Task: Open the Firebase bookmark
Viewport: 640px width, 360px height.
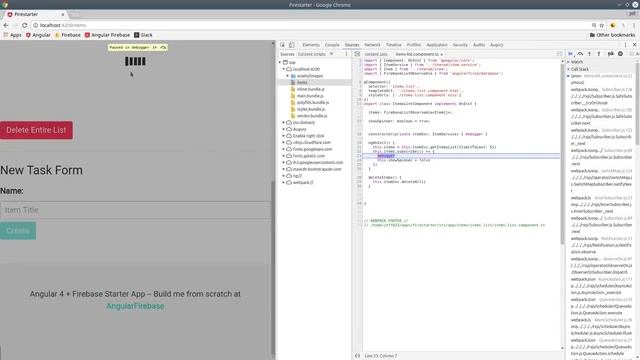Action: 68,35
